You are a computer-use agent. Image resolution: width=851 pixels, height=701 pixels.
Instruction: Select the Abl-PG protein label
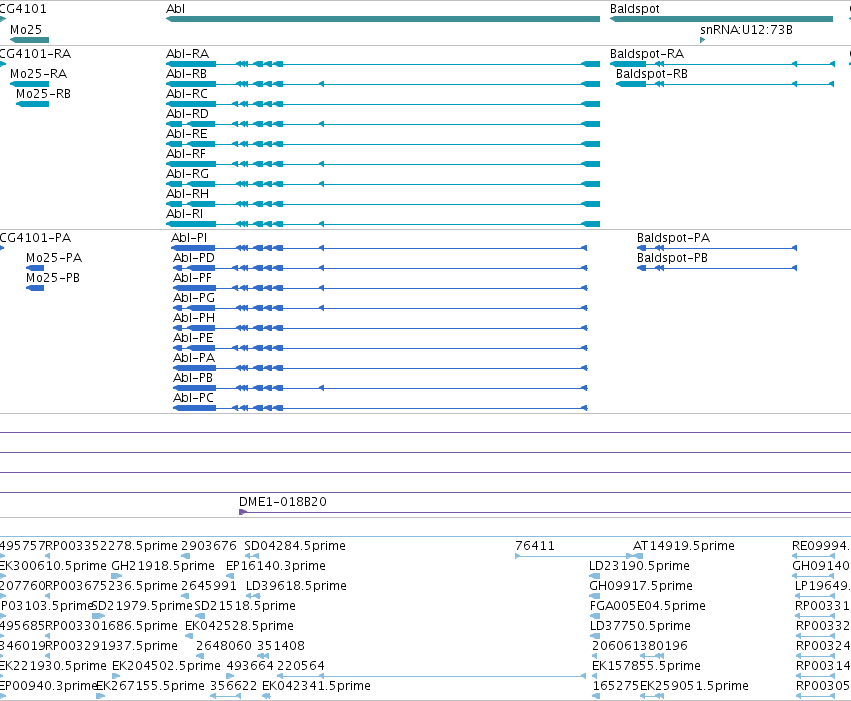[x=194, y=298]
